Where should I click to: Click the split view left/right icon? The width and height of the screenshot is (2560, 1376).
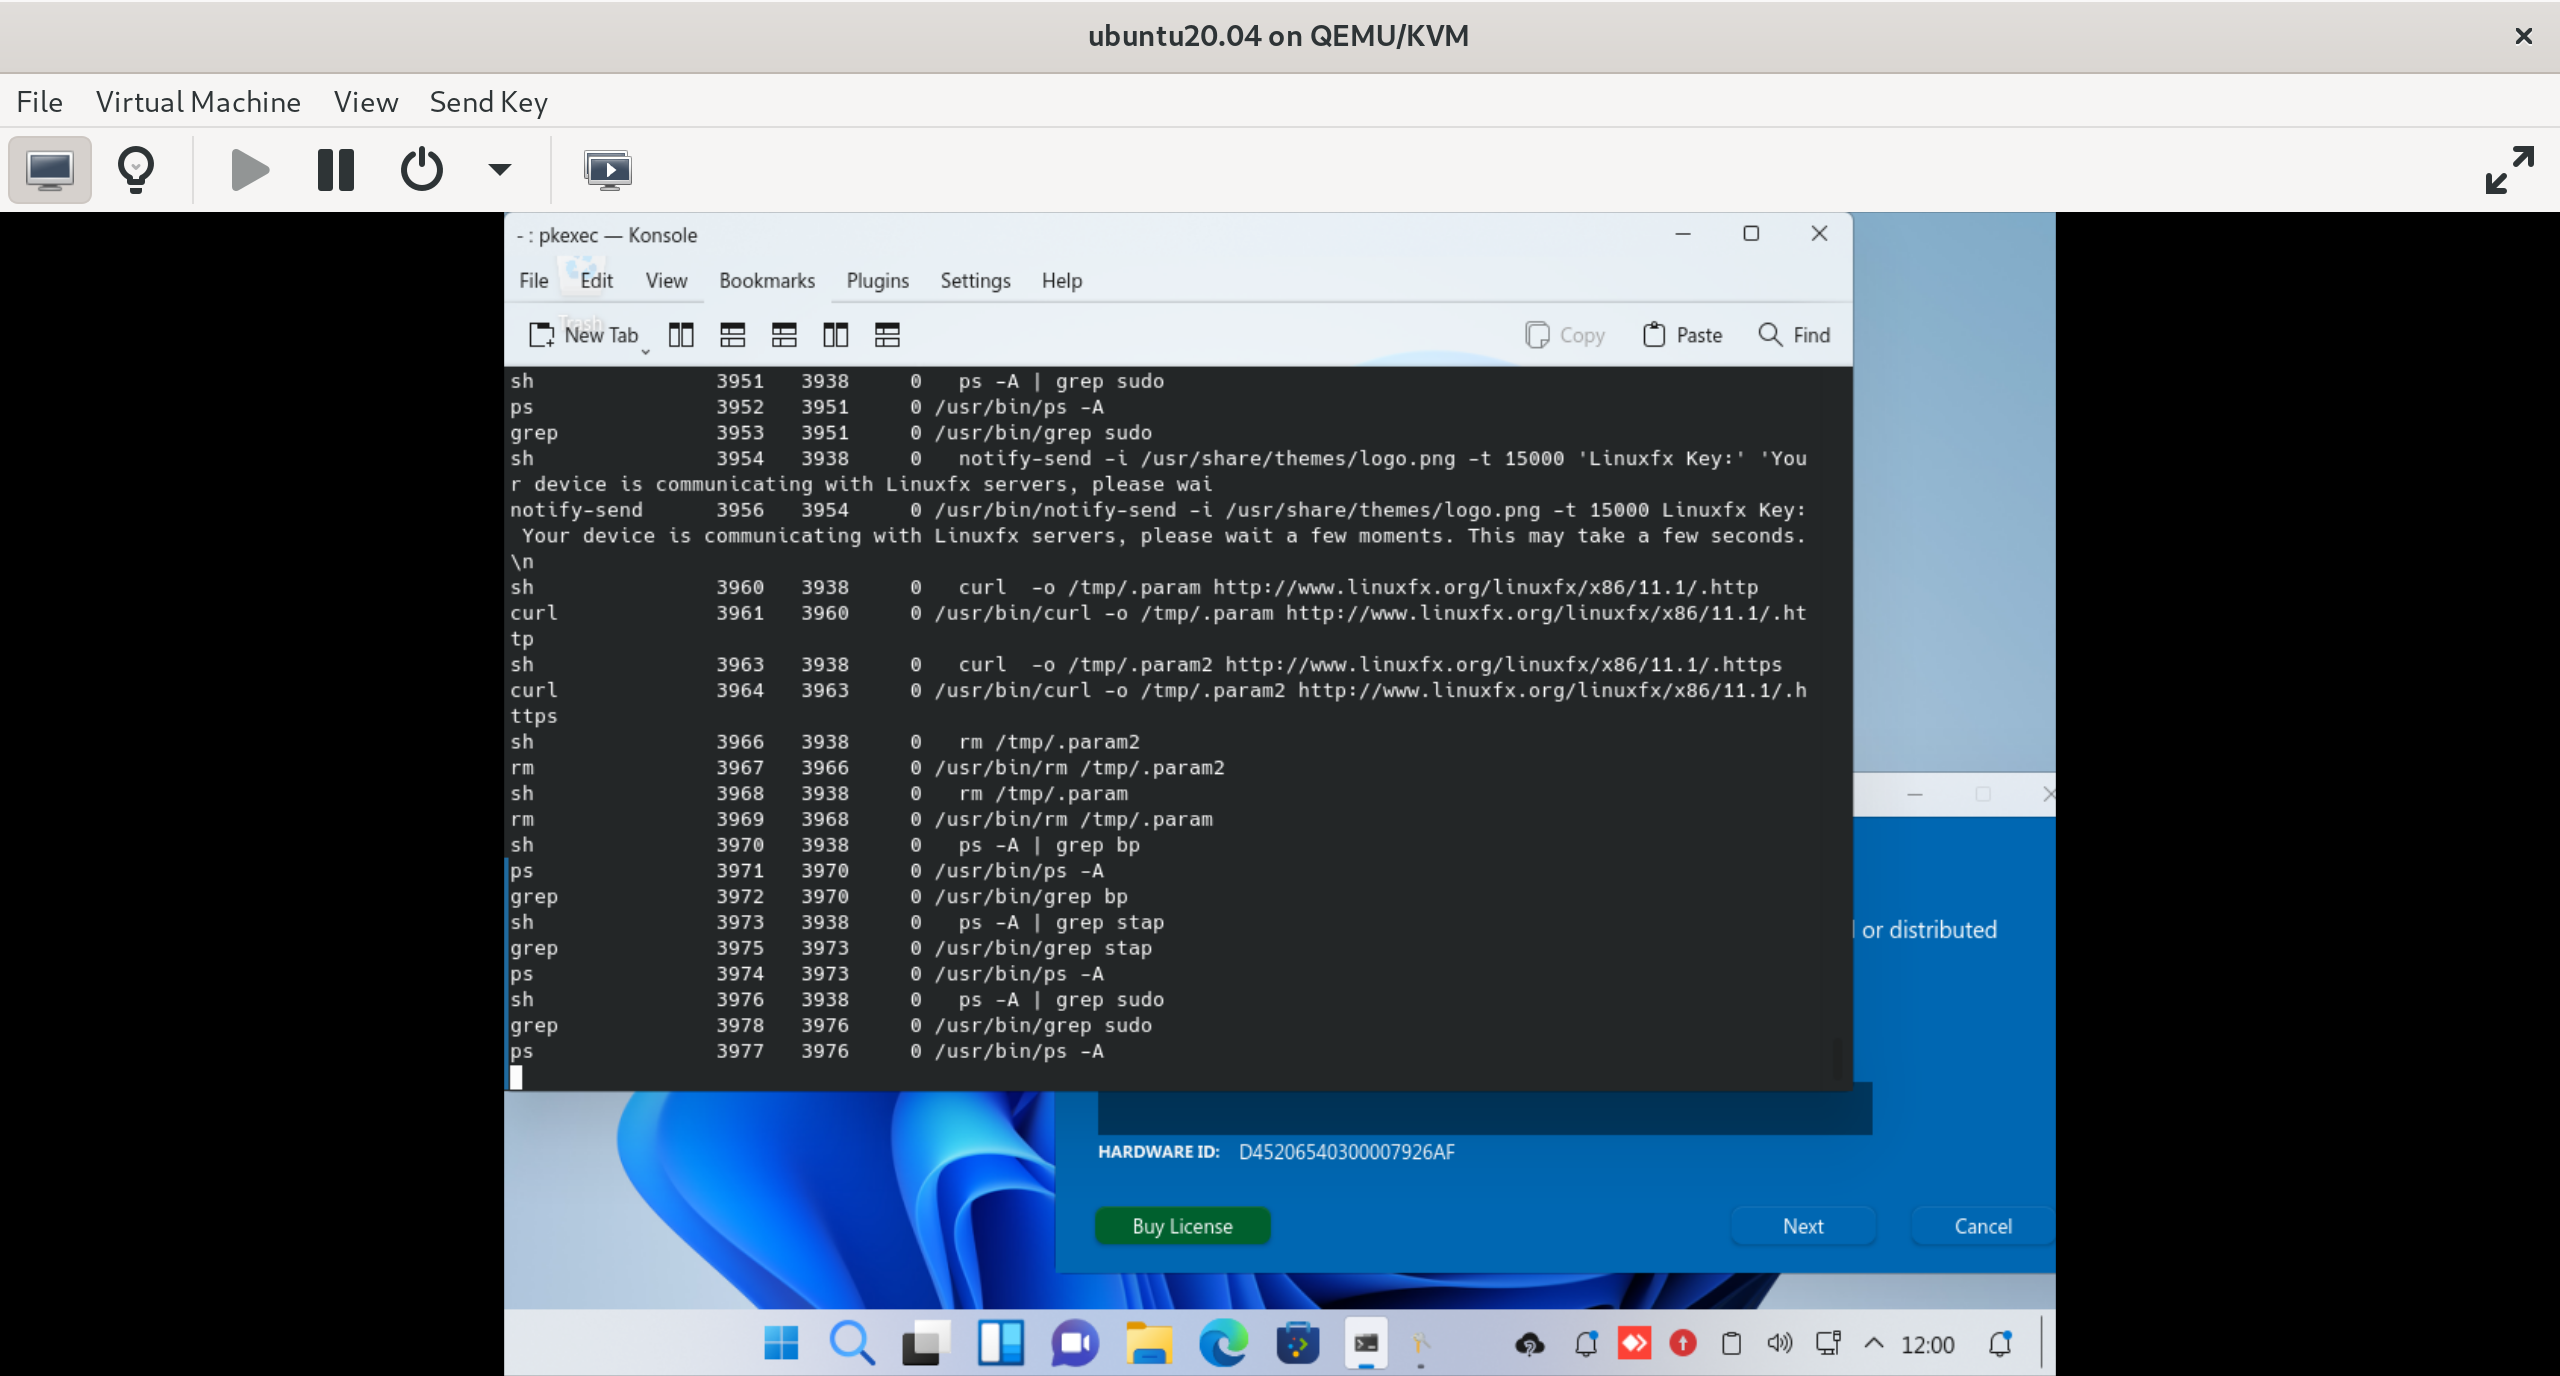pyautogui.click(x=681, y=335)
